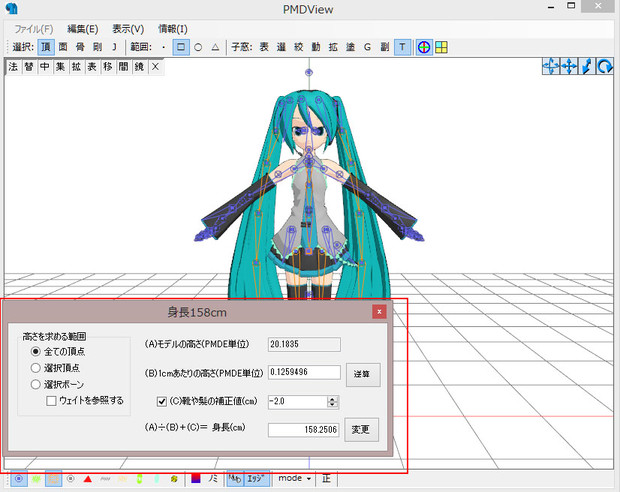
Task: Click the camera pan-rotate arrows icon
Action: [551, 66]
